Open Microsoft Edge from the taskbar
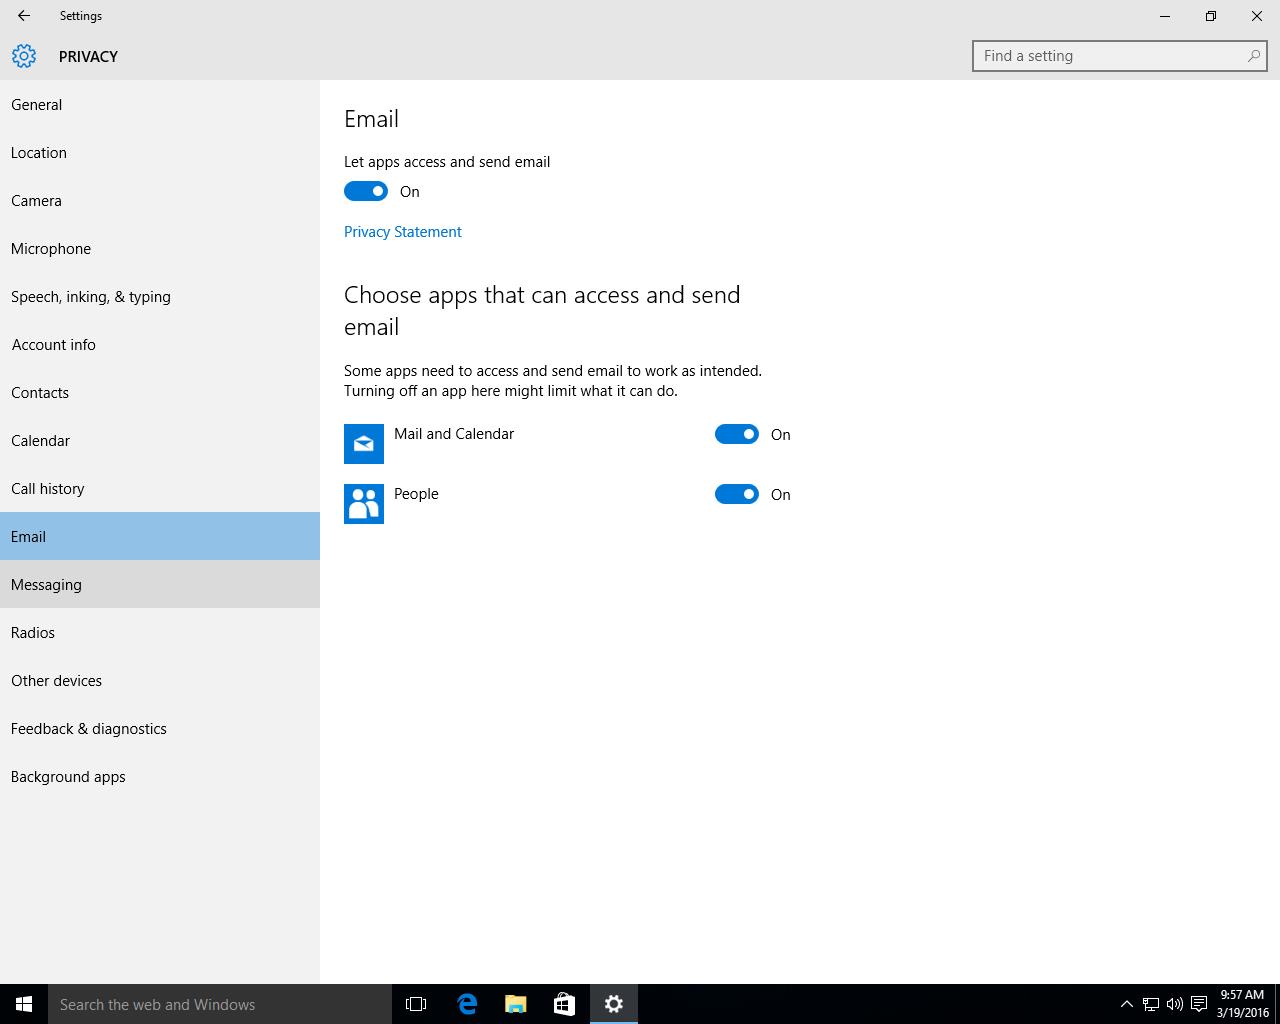Image resolution: width=1280 pixels, height=1024 pixels. point(467,1004)
